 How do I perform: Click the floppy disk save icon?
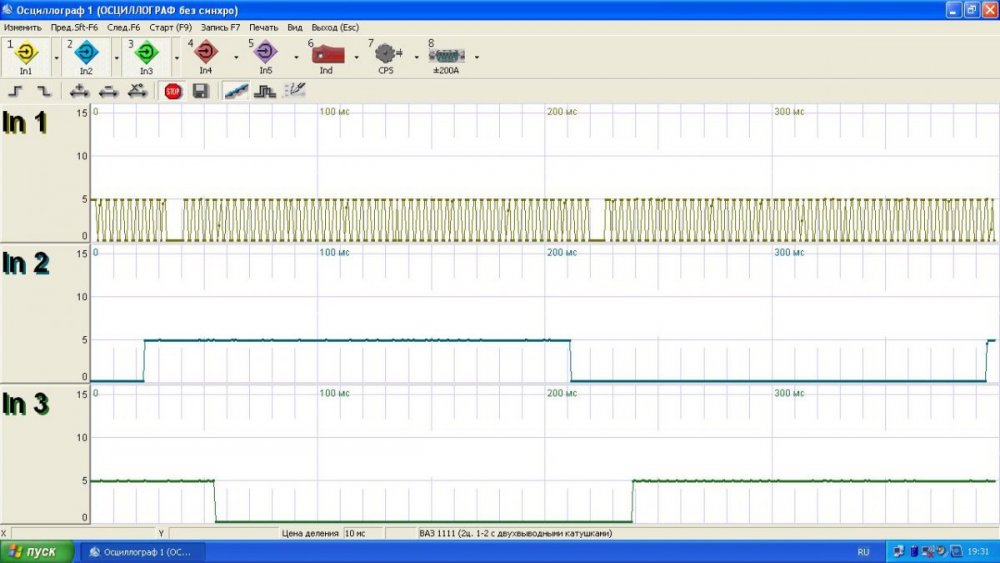pyautogui.click(x=200, y=91)
